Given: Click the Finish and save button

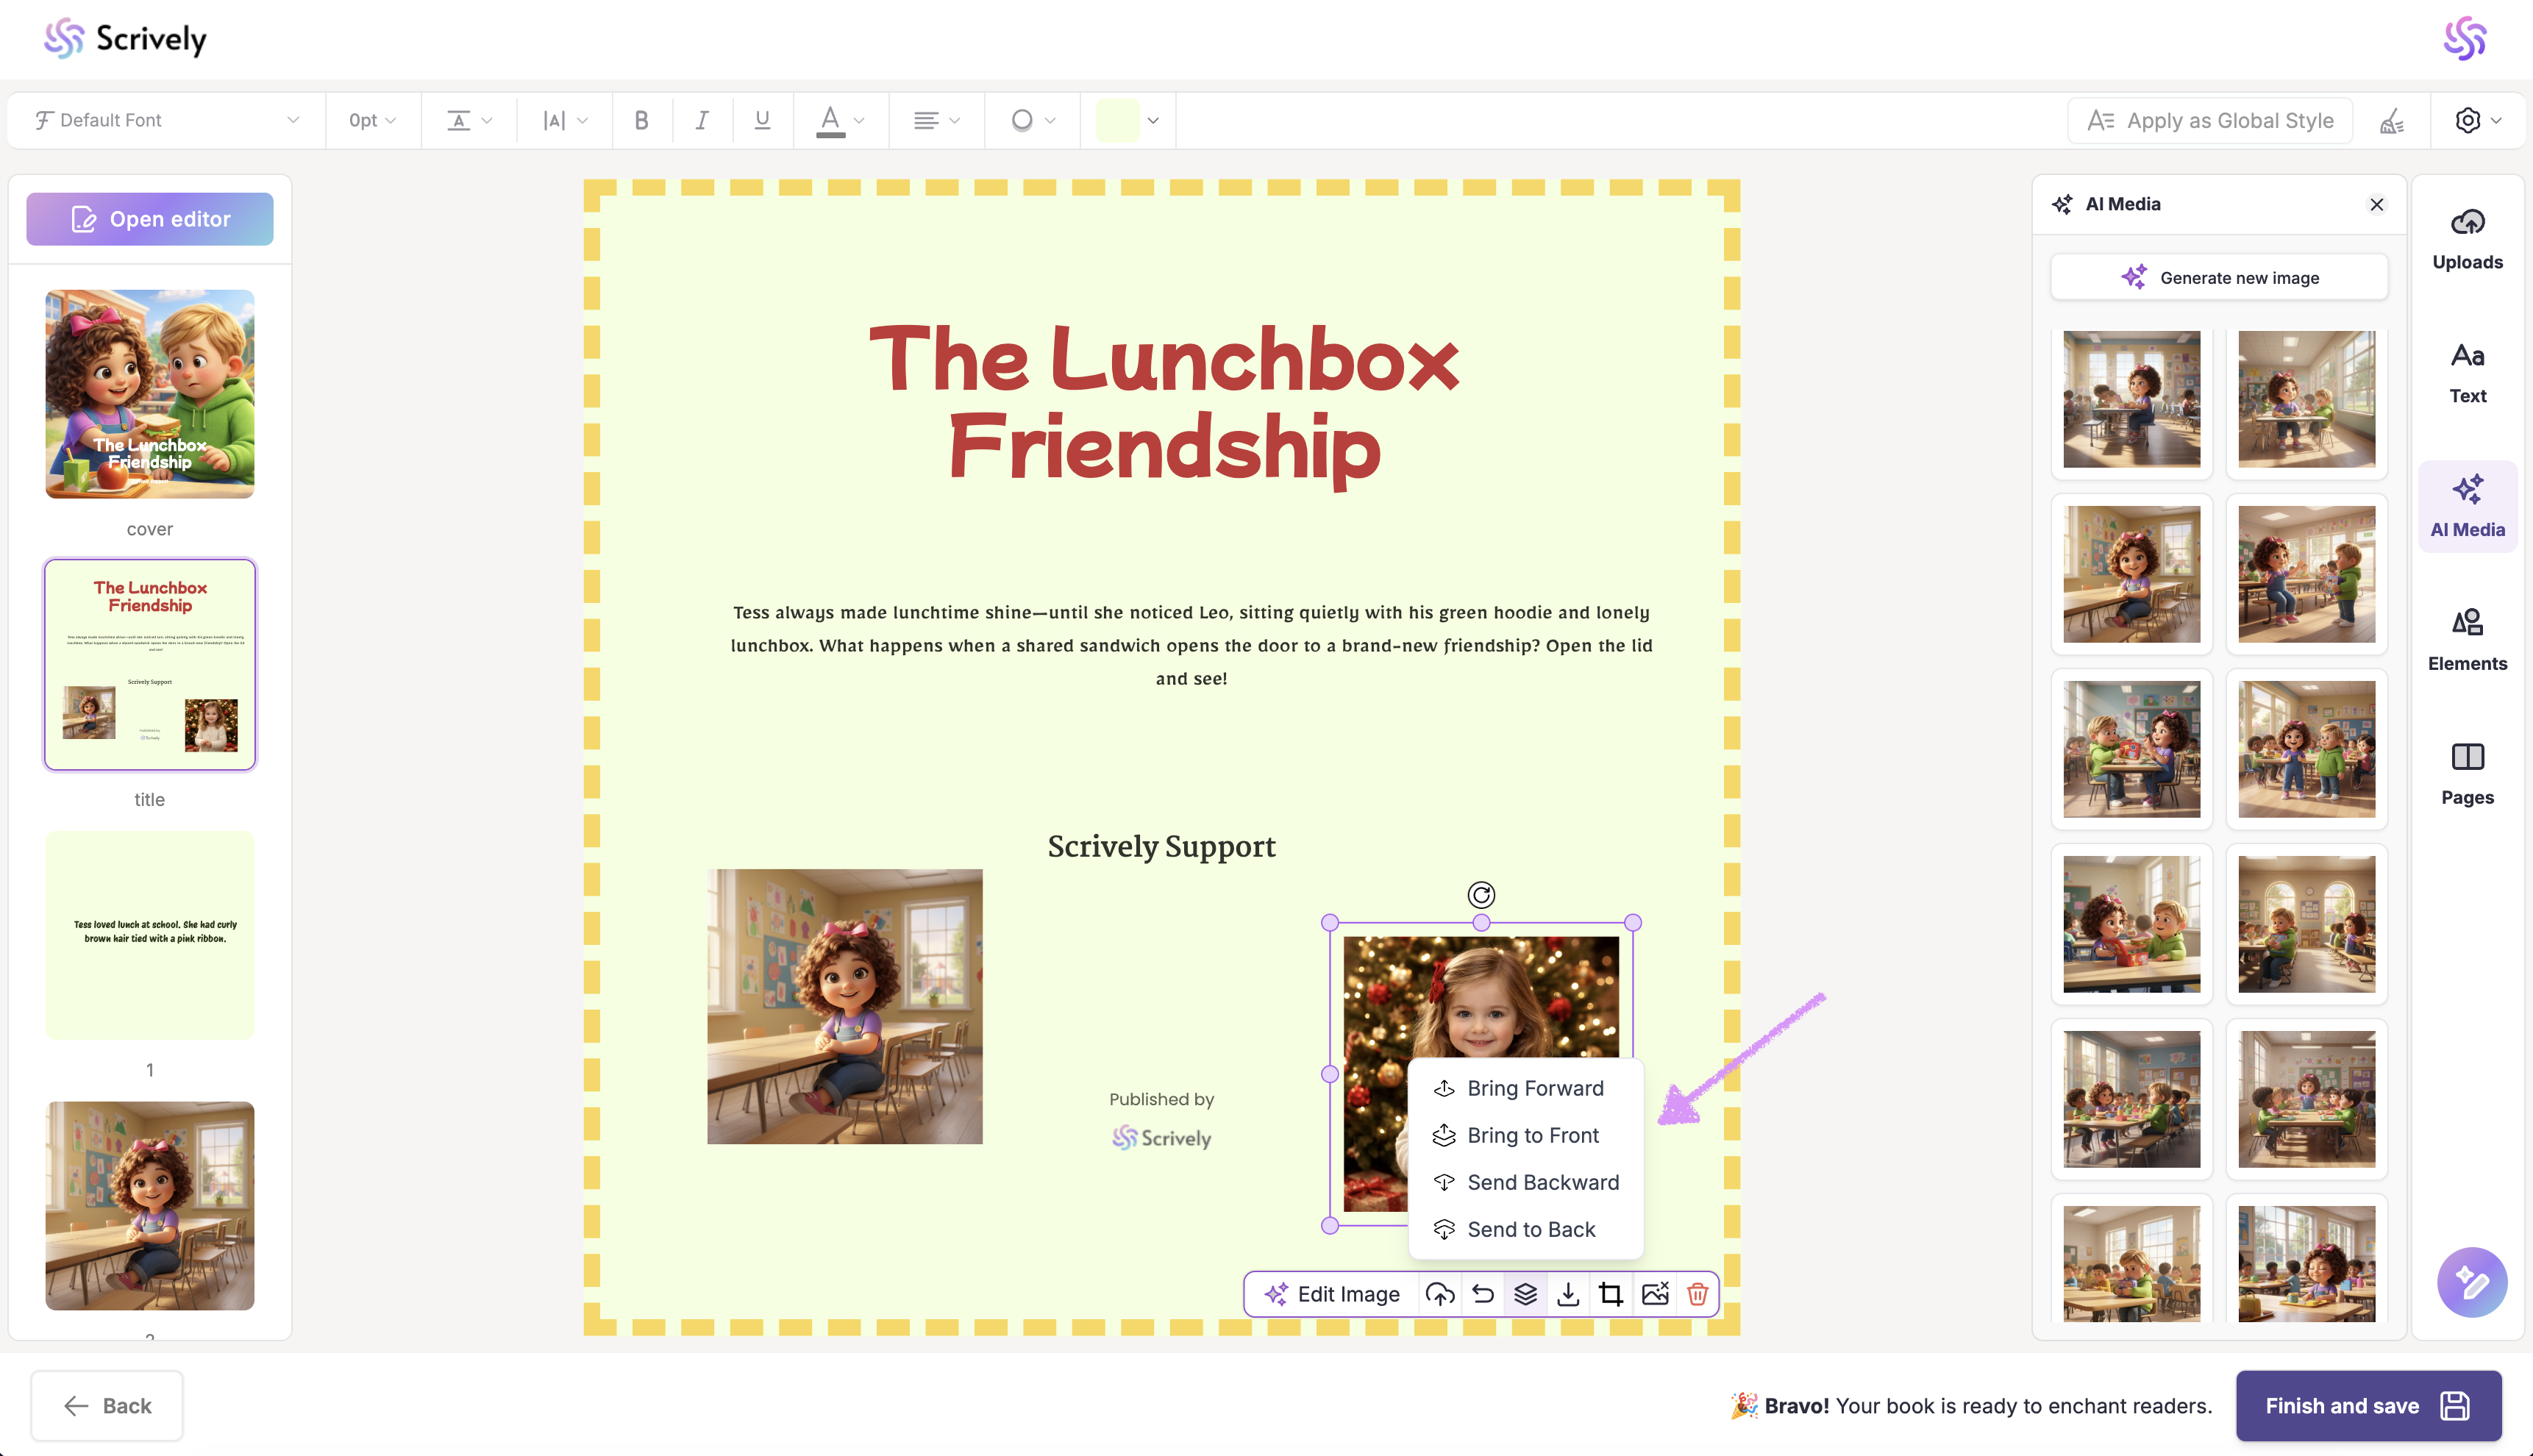Looking at the screenshot, I should (2368, 1405).
